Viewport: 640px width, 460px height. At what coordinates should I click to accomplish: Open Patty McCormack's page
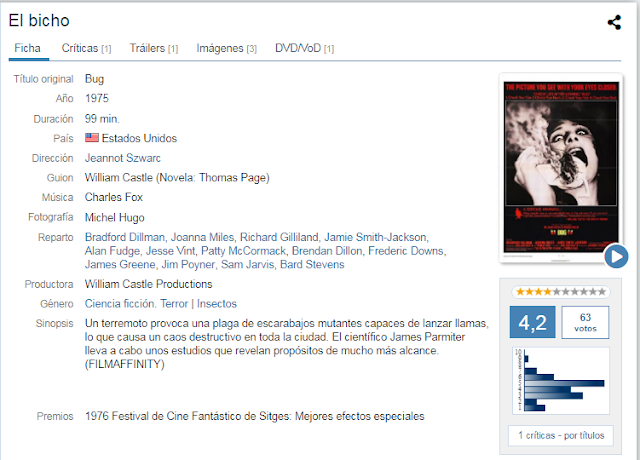[243, 251]
